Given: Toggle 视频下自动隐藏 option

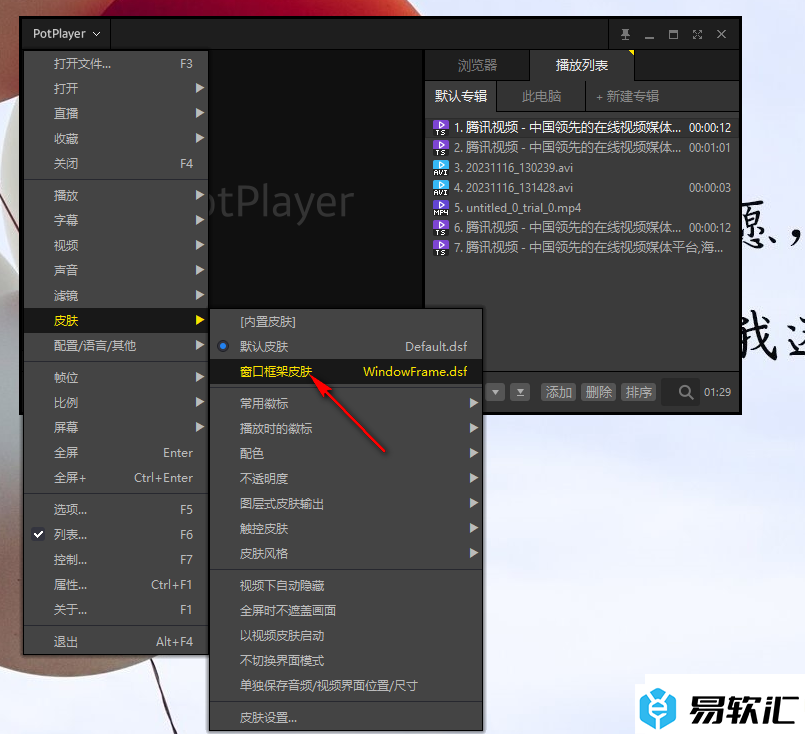Looking at the screenshot, I should [346, 586].
